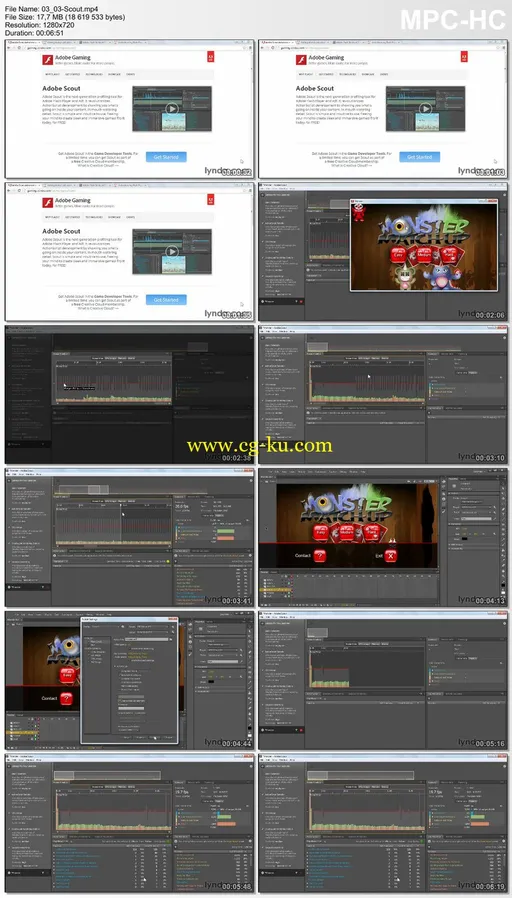Viewport: 512px width, 898px height.
Task: Click Flash logo in the 00:00:32 frame
Action: (48, 60)
